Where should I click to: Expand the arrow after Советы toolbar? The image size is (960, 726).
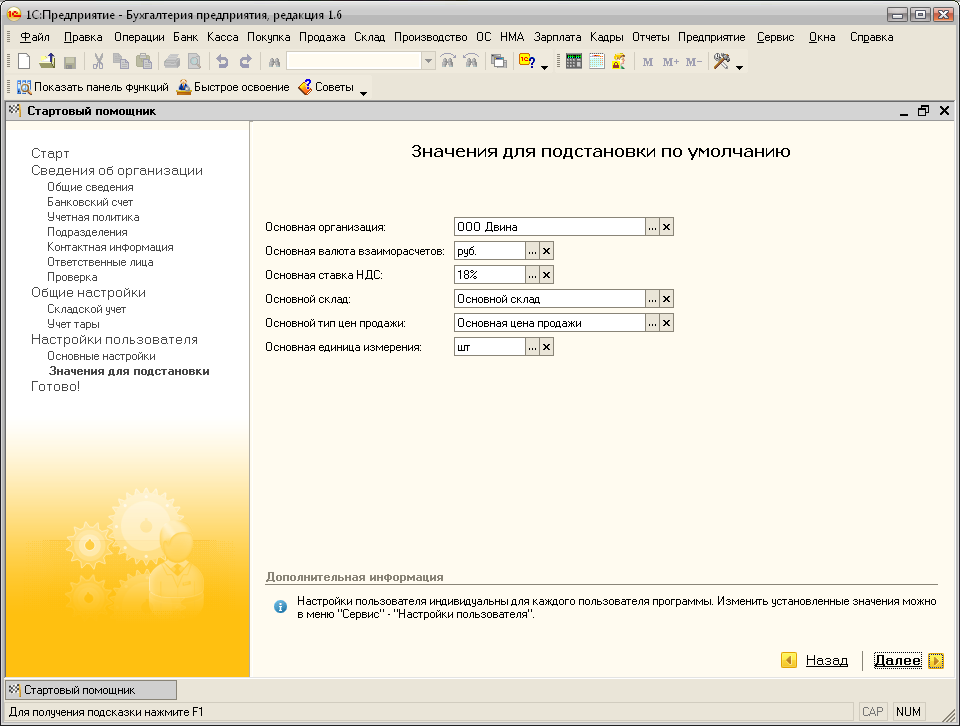point(363,92)
